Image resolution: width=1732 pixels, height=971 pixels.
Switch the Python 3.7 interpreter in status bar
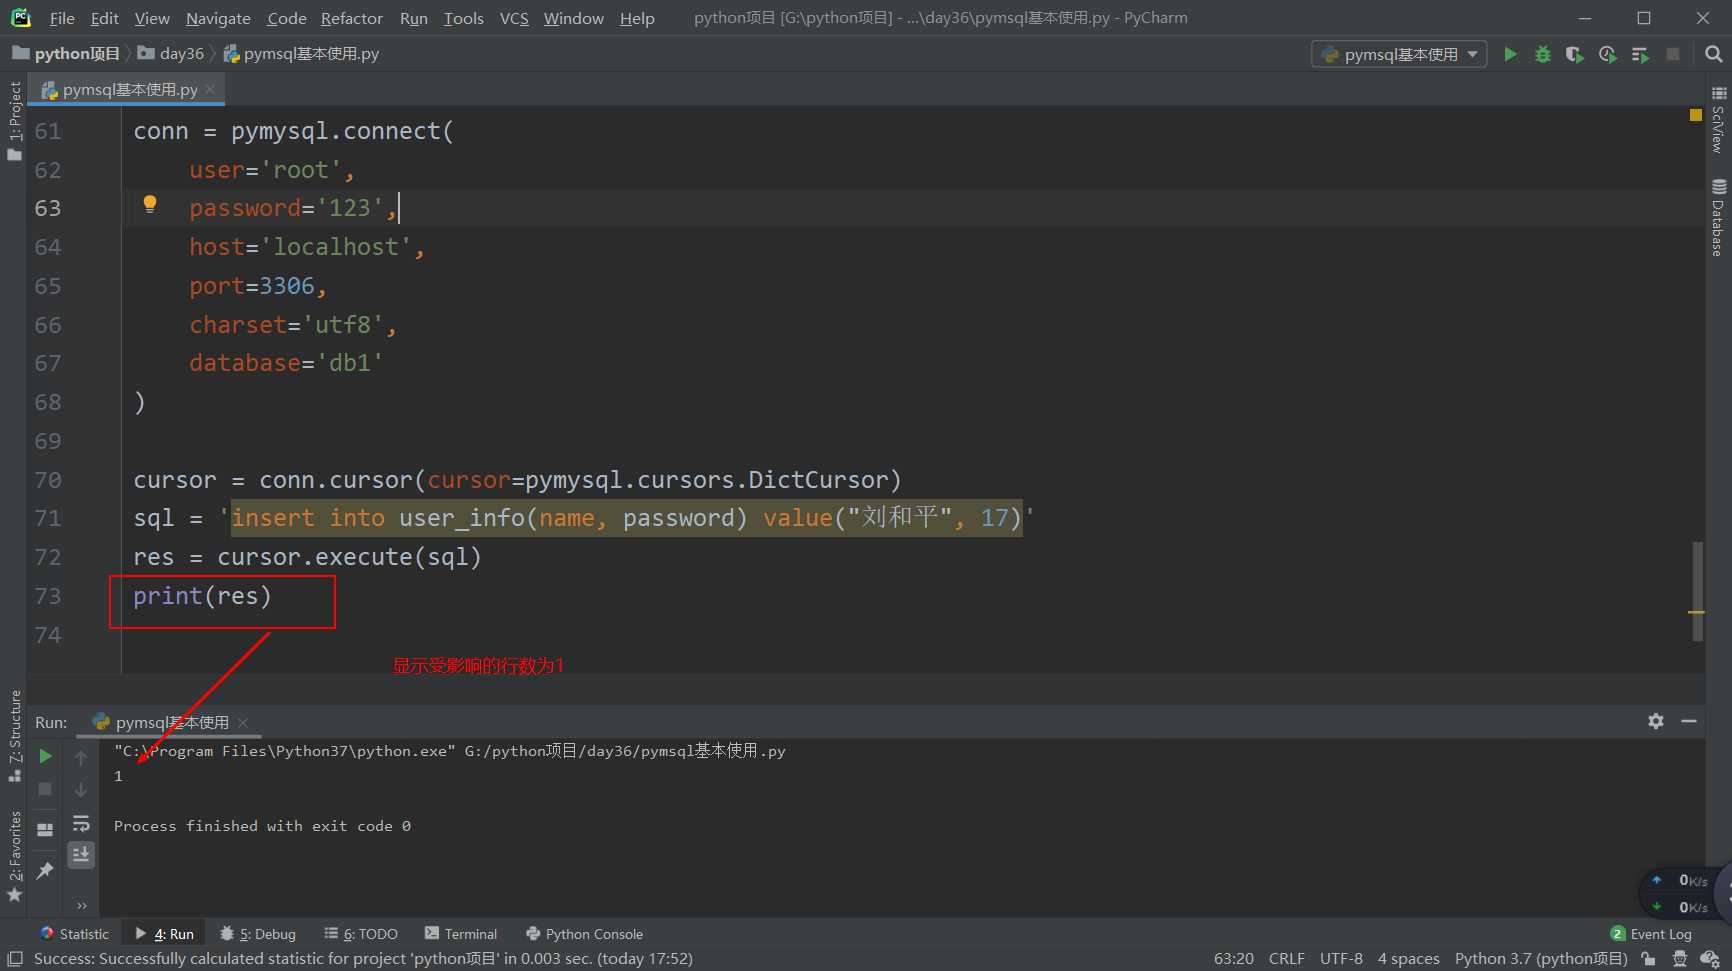pos(1541,958)
